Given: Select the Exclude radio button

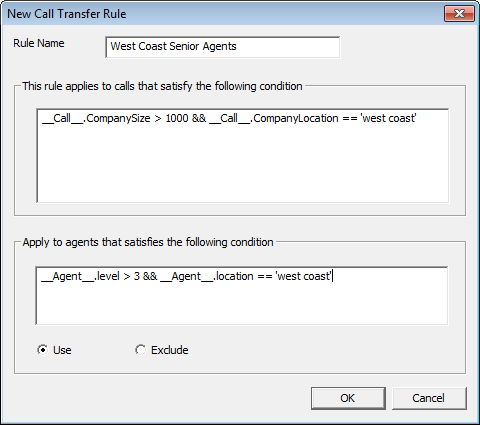Looking at the screenshot, I should tap(140, 350).
